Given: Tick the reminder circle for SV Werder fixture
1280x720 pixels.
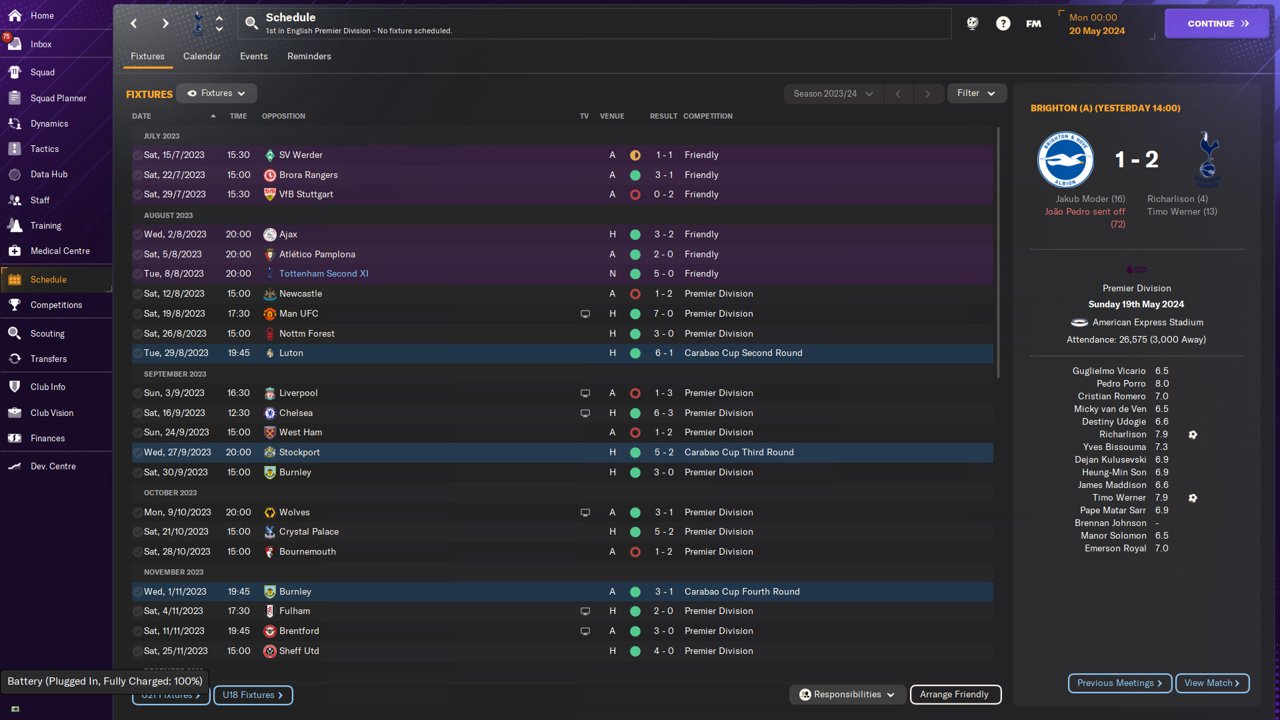Looking at the screenshot, I should tap(138, 155).
